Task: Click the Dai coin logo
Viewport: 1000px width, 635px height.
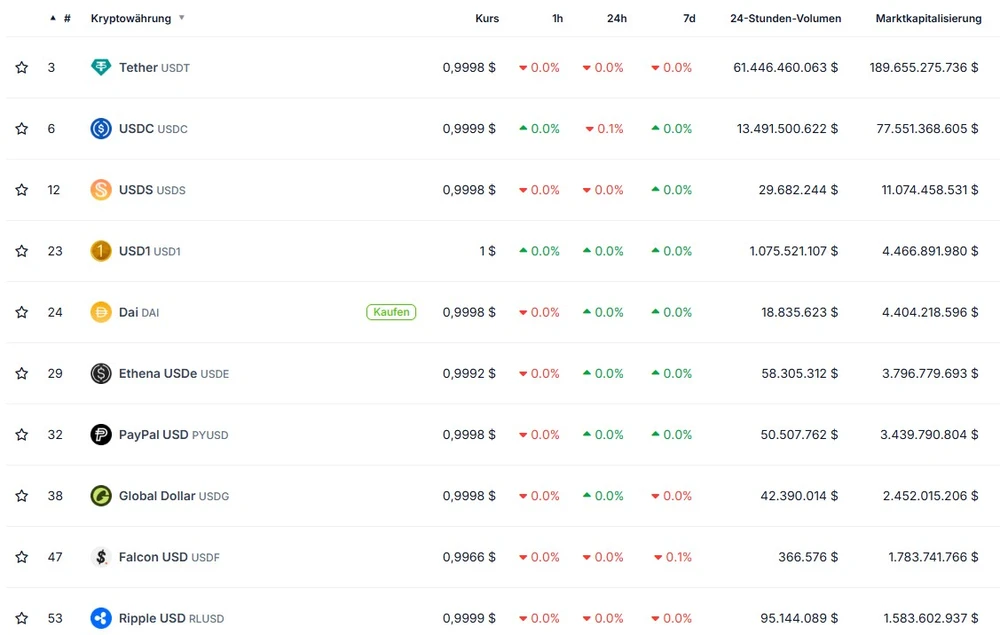Action: (100, 312)
